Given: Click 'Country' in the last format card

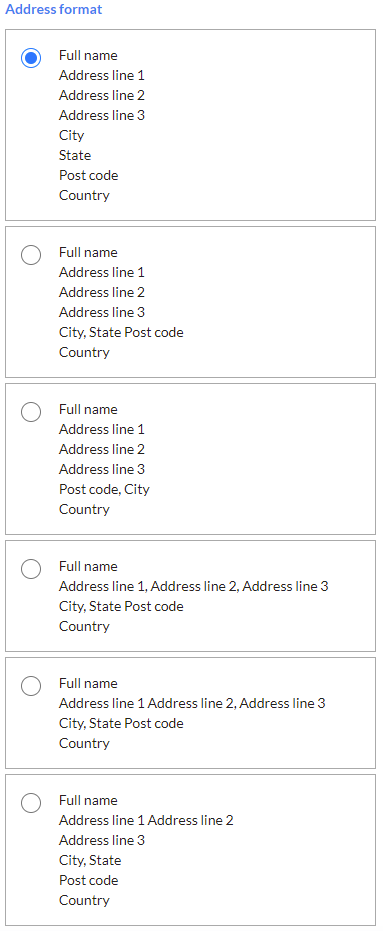Looking at the screenshot, I should (x=84, y=900).
